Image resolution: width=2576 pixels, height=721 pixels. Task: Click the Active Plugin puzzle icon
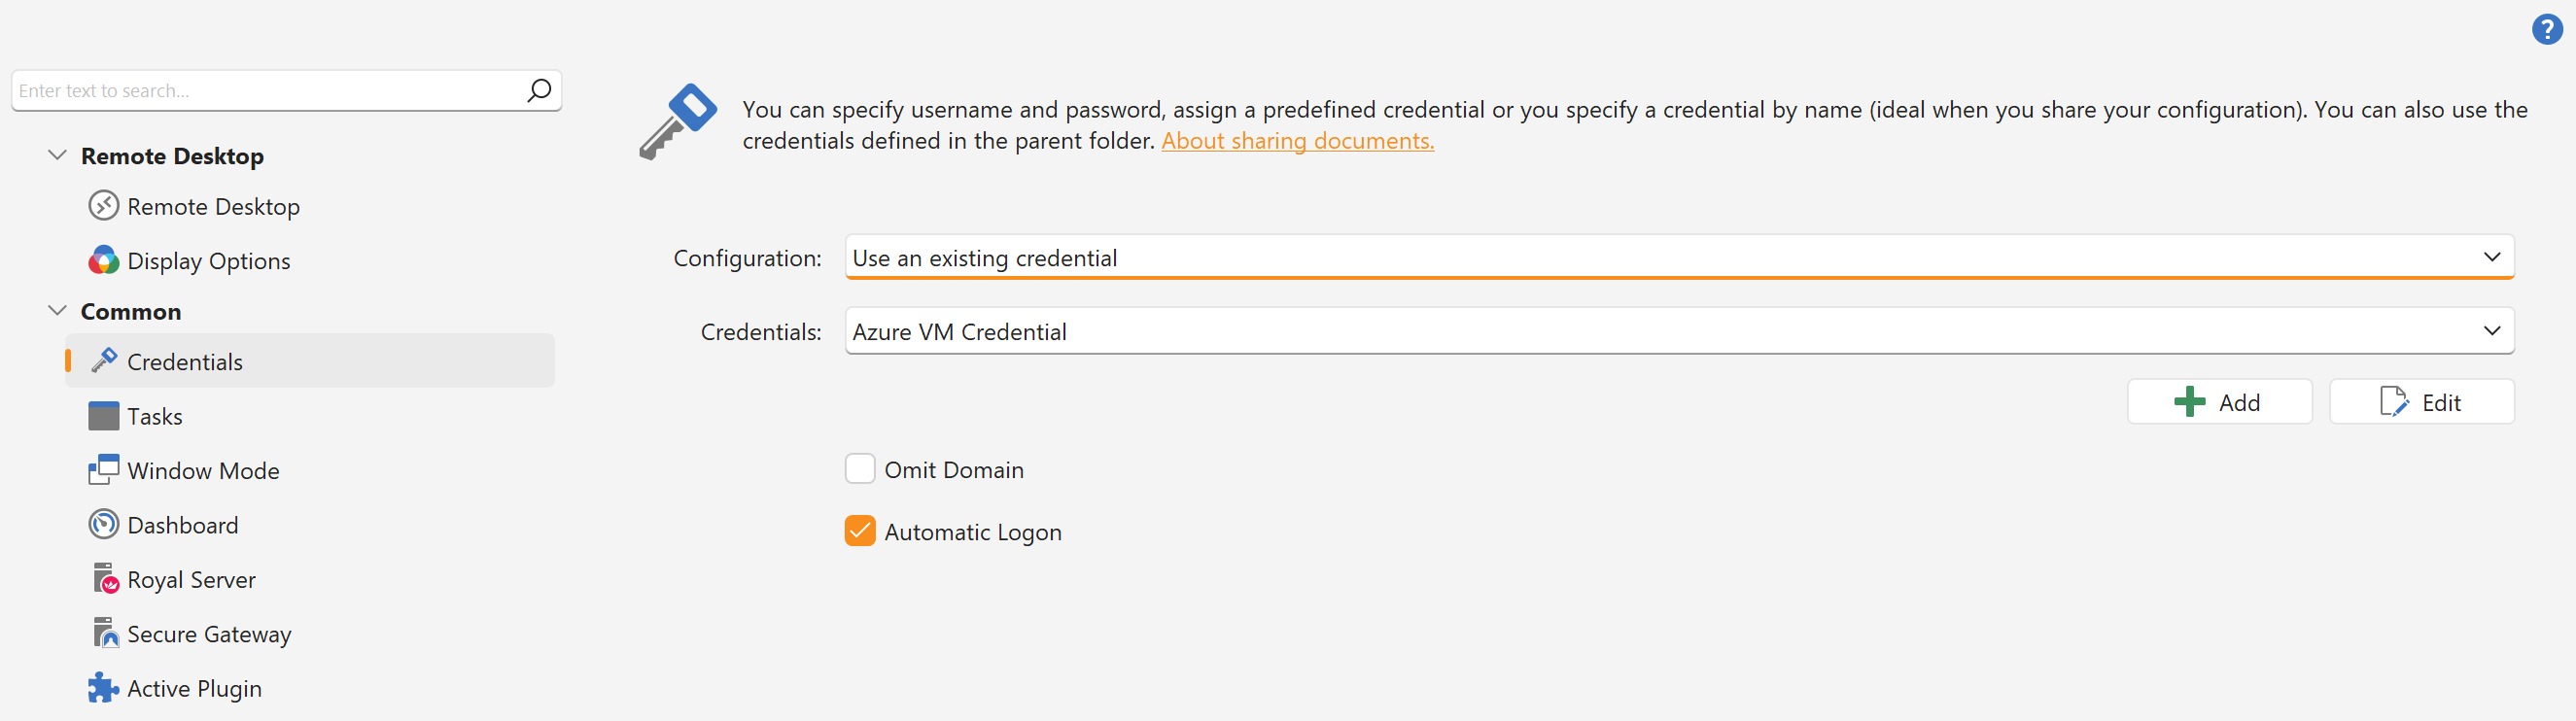[x=103, y=688]
